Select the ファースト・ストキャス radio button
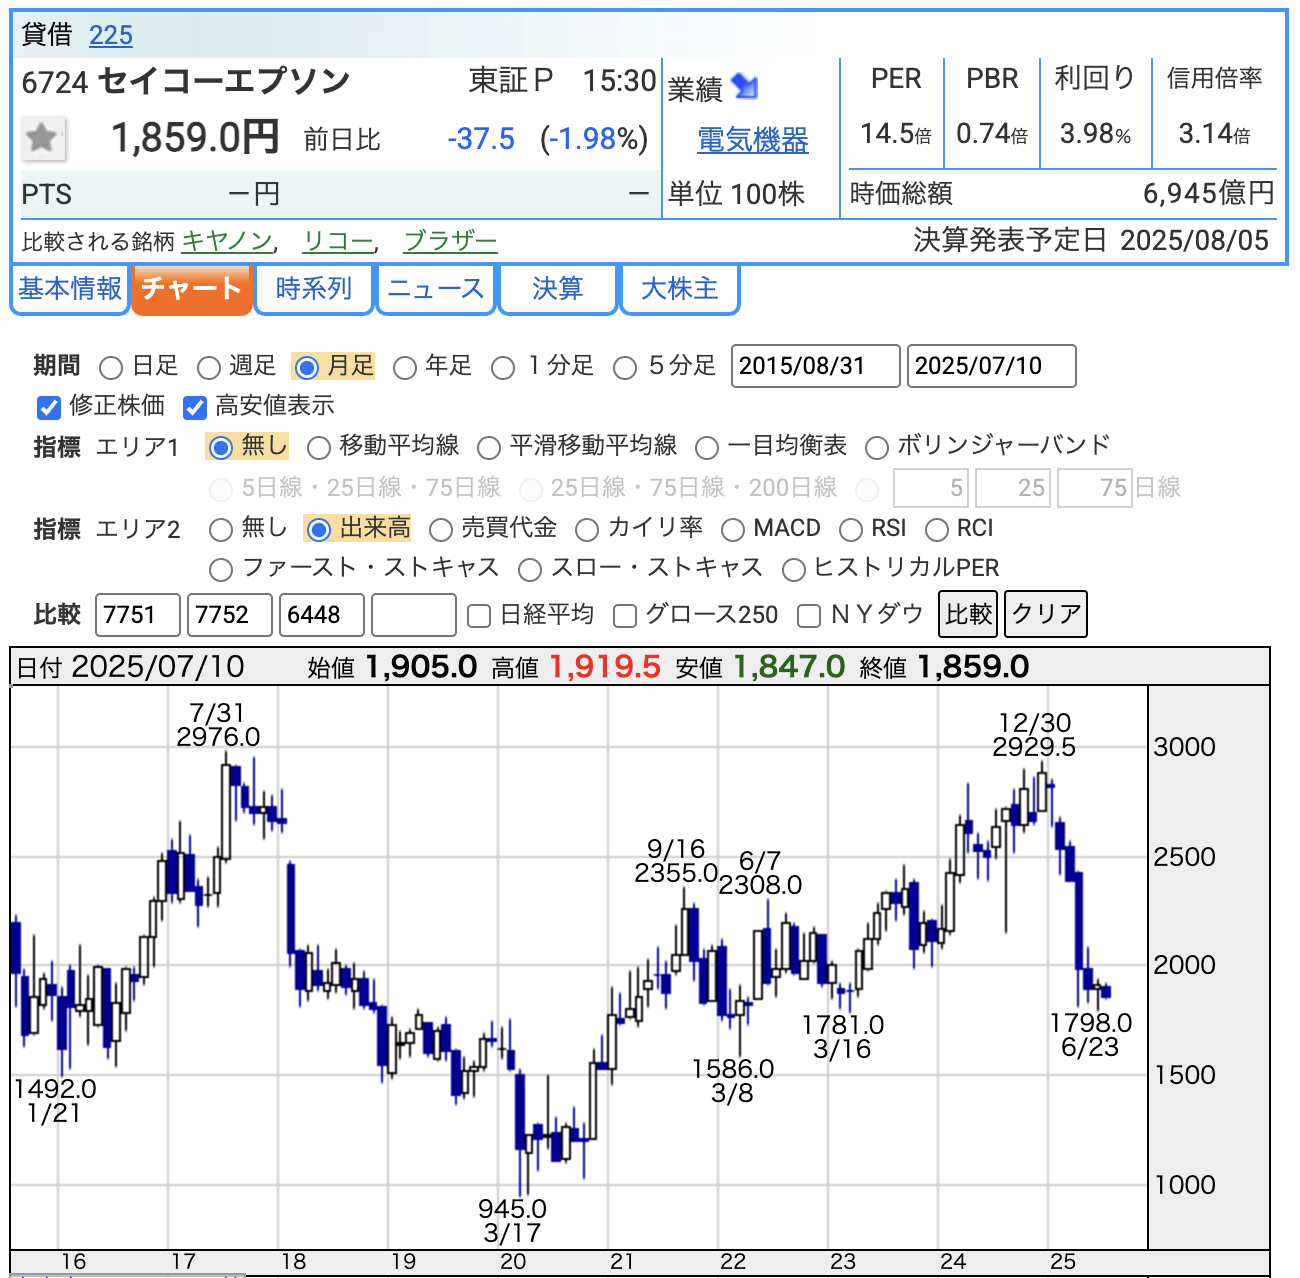The image size is (1300, 1278). point(221,570)
